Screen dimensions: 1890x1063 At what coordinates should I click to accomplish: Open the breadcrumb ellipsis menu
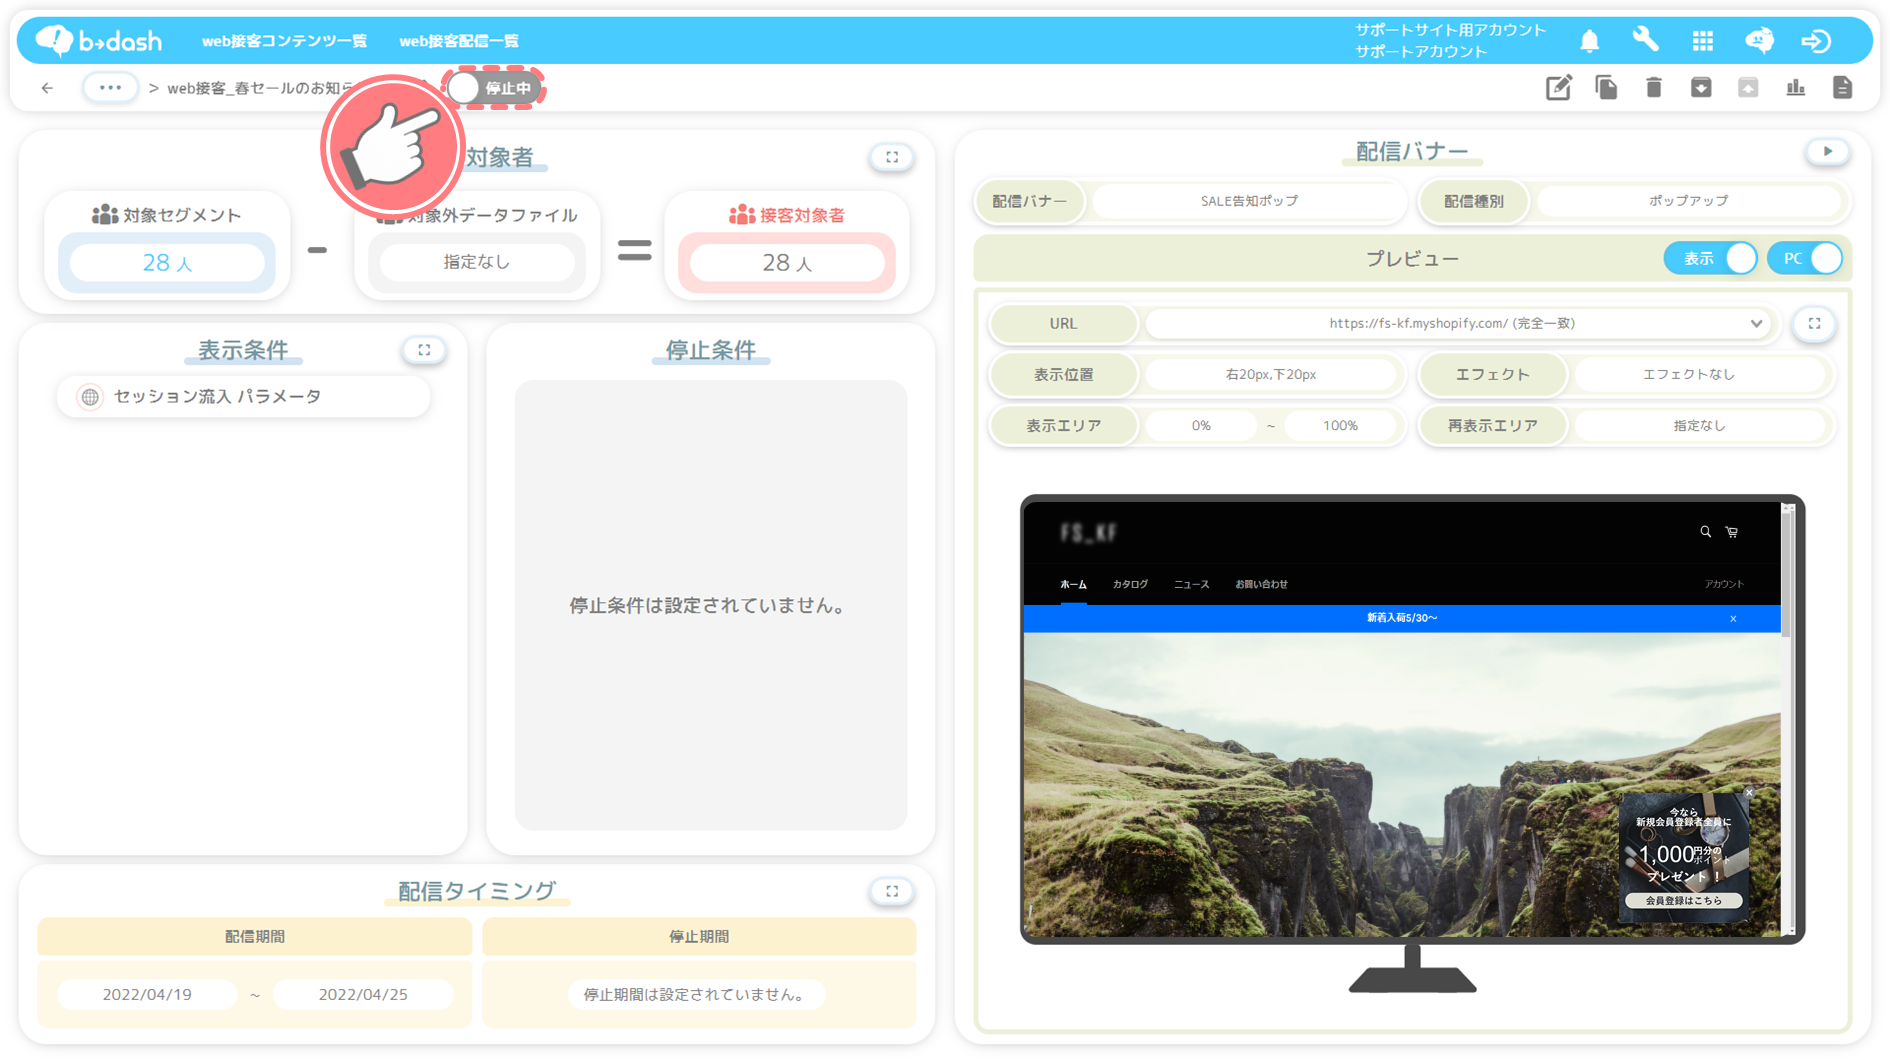110,88
